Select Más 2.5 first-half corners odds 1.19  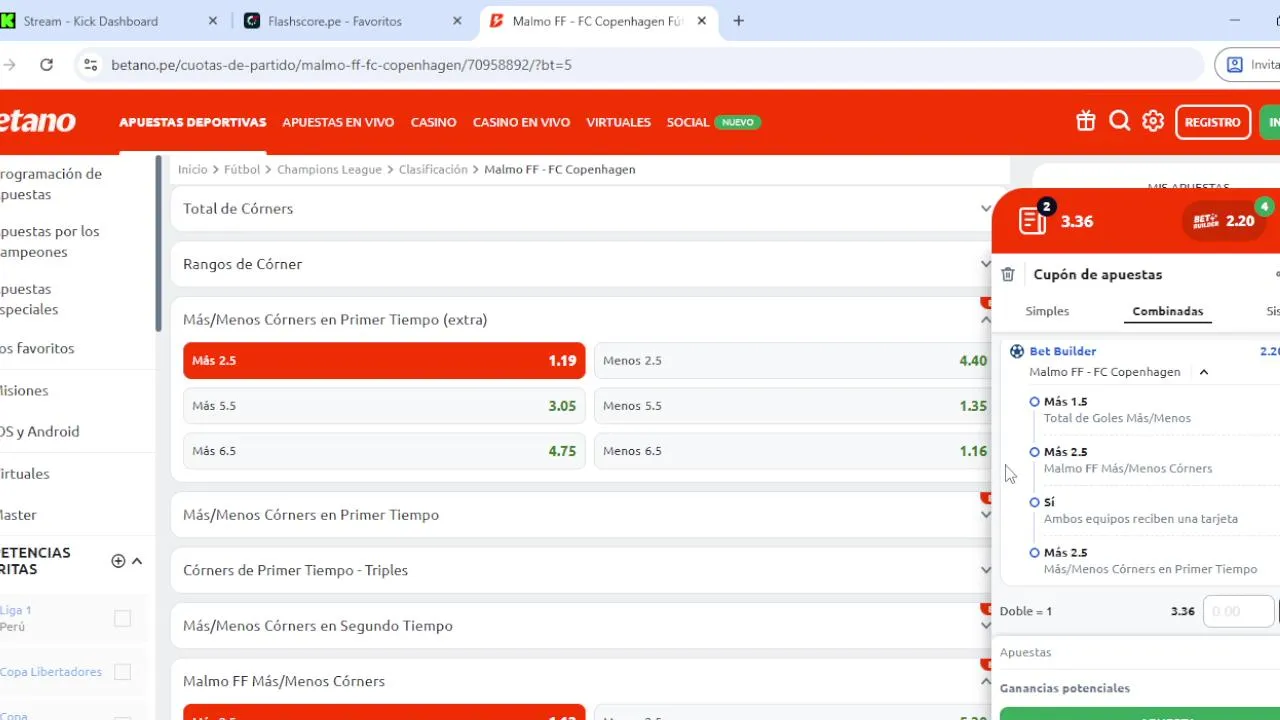(x=384, y=361)
